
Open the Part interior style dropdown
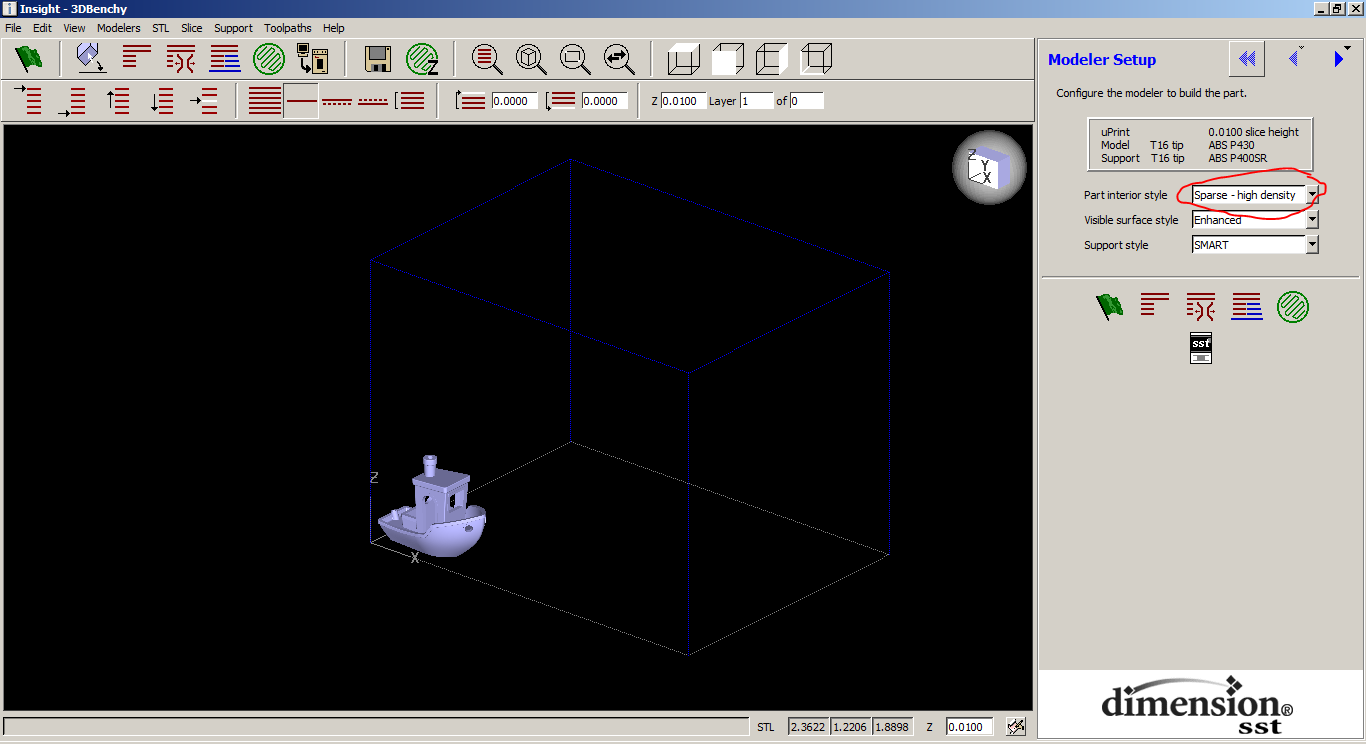tap(1312, 195)
